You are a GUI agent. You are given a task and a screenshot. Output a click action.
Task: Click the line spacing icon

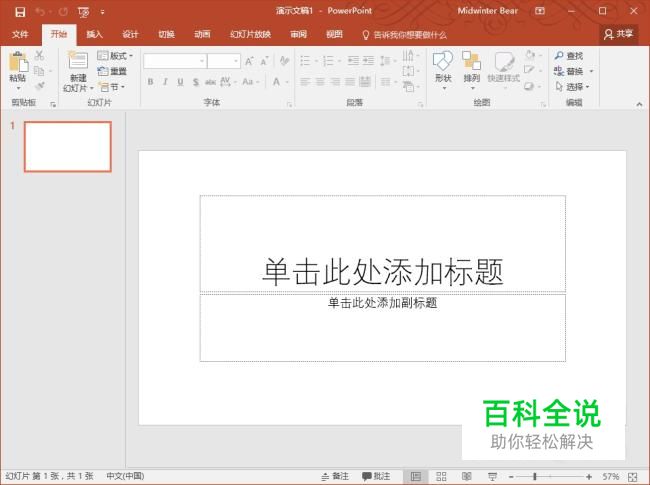[386, 61]
